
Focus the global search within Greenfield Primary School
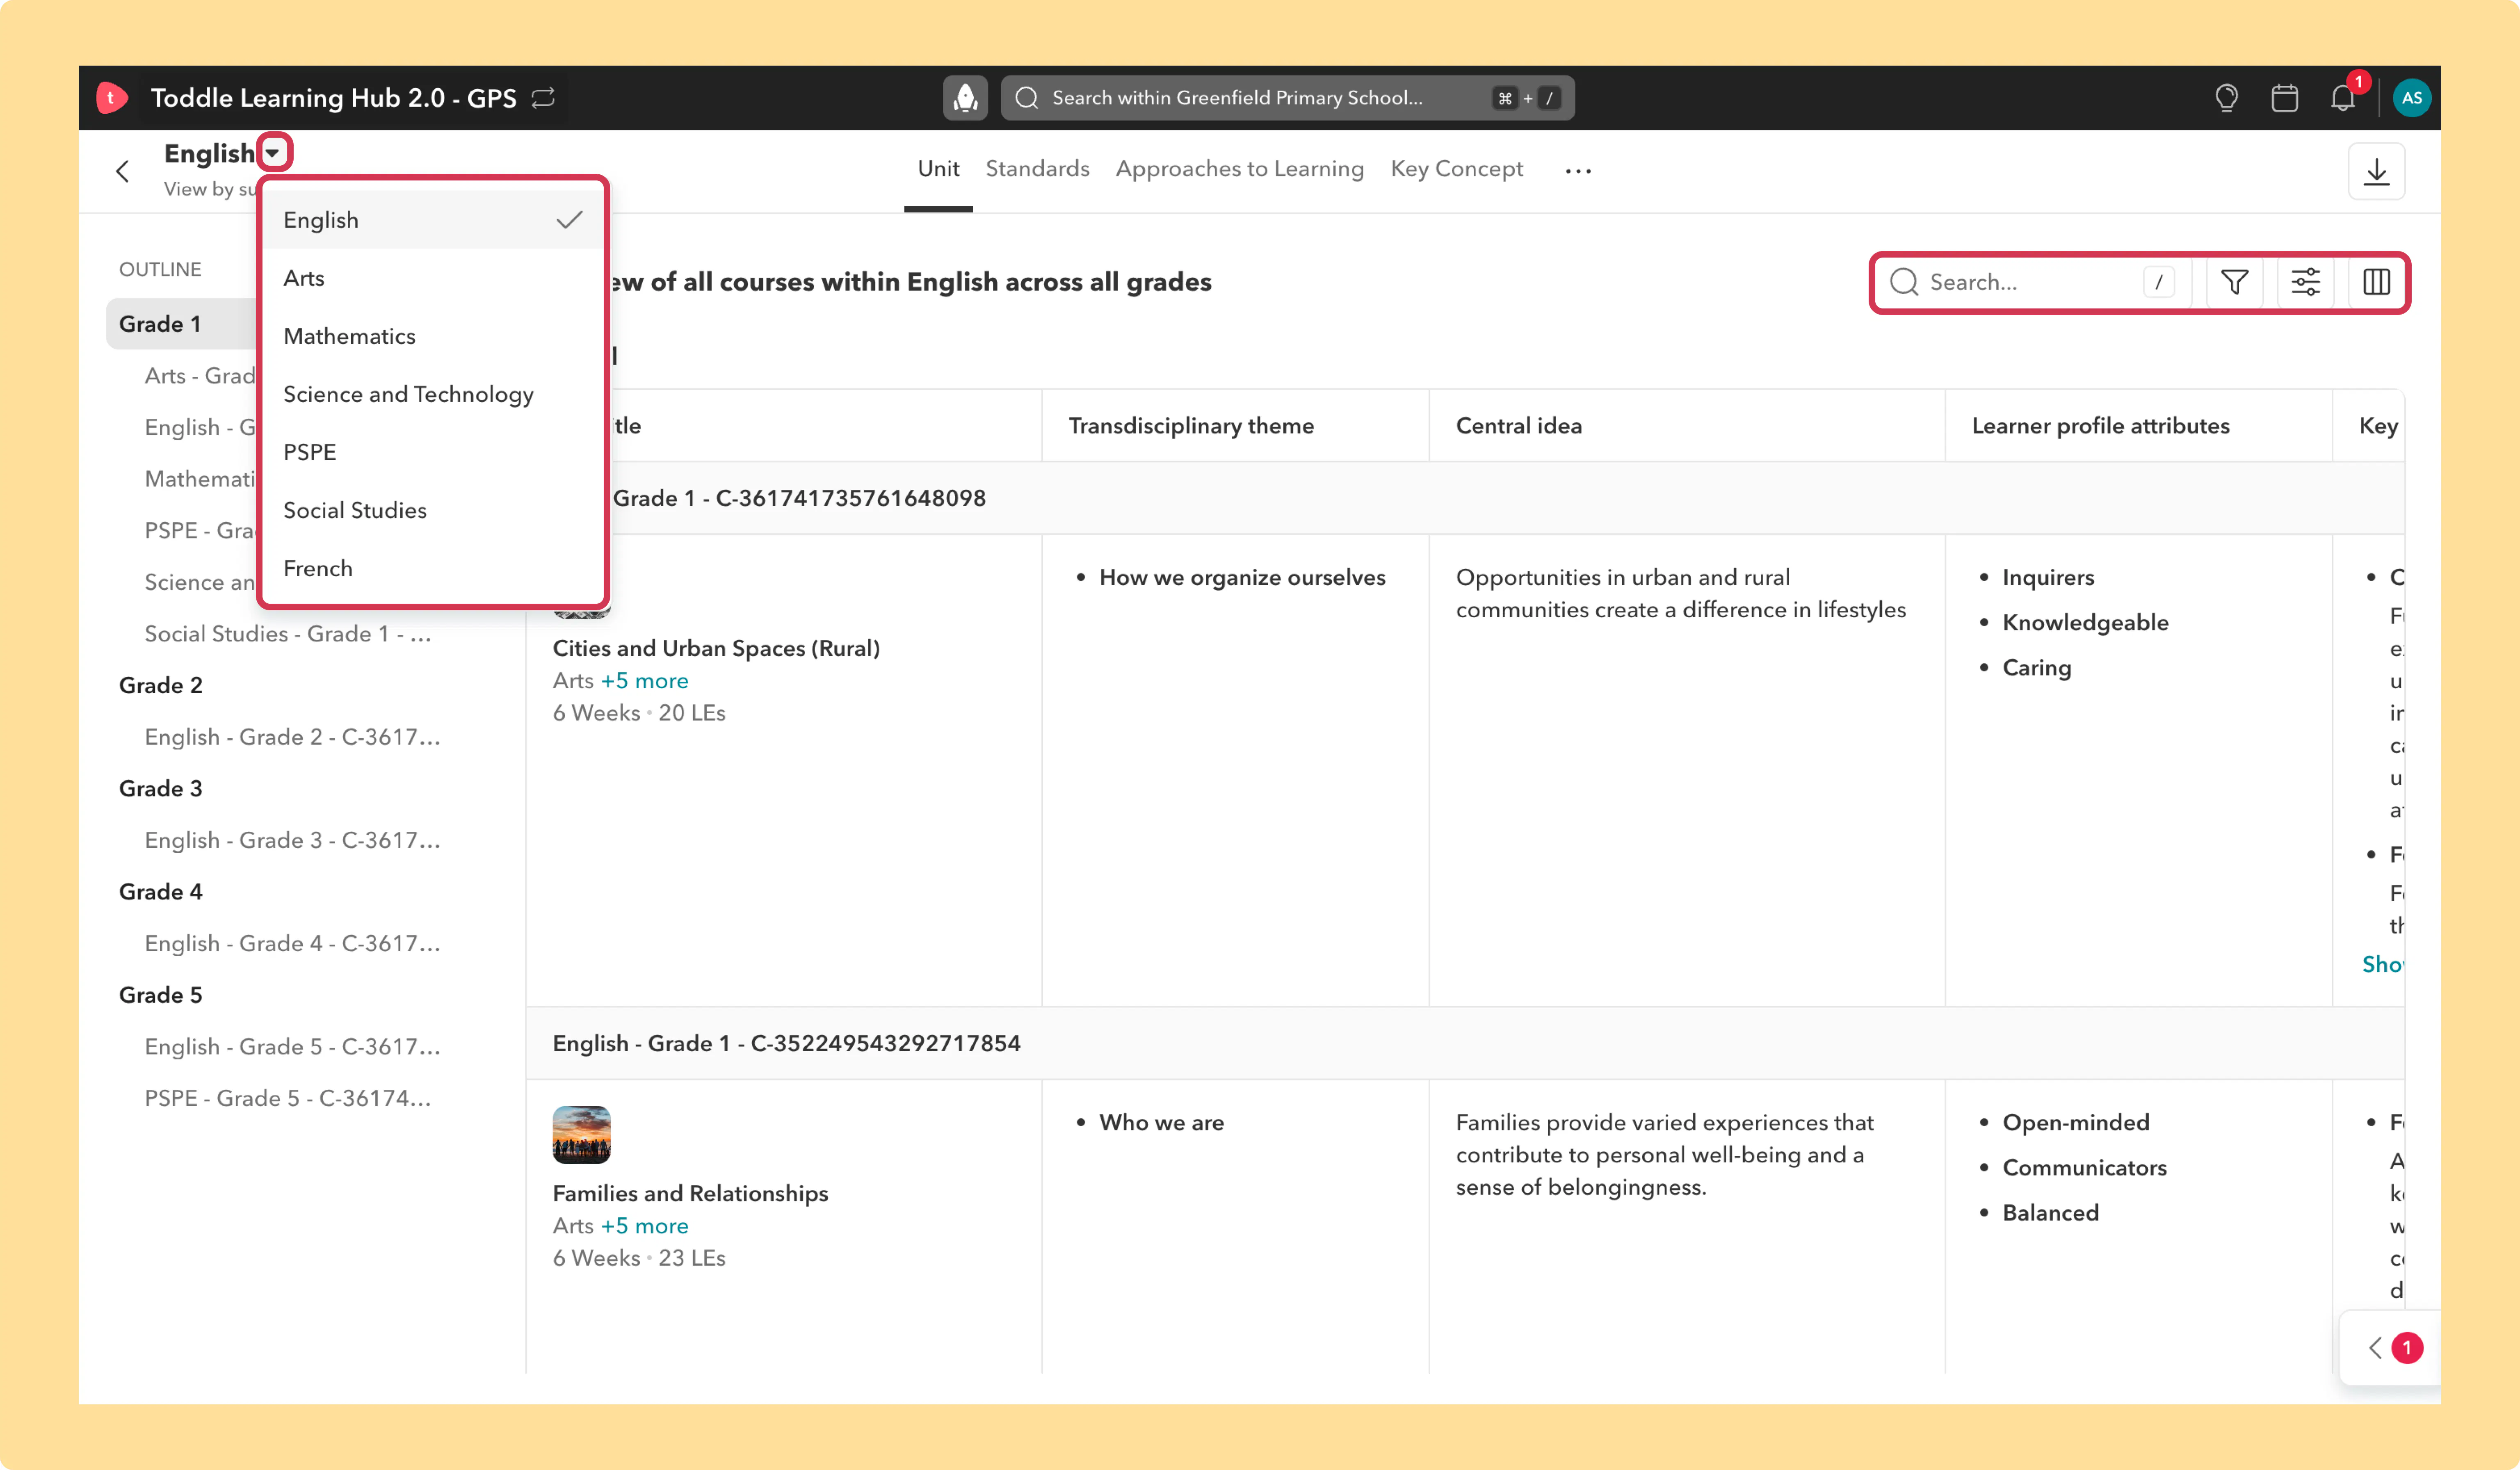click(x=1287, y=98)
